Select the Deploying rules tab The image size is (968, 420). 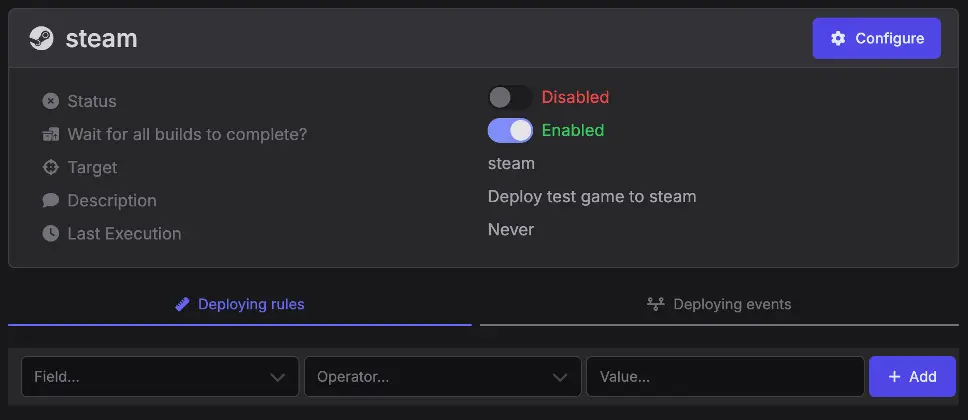tap(240, 305)
